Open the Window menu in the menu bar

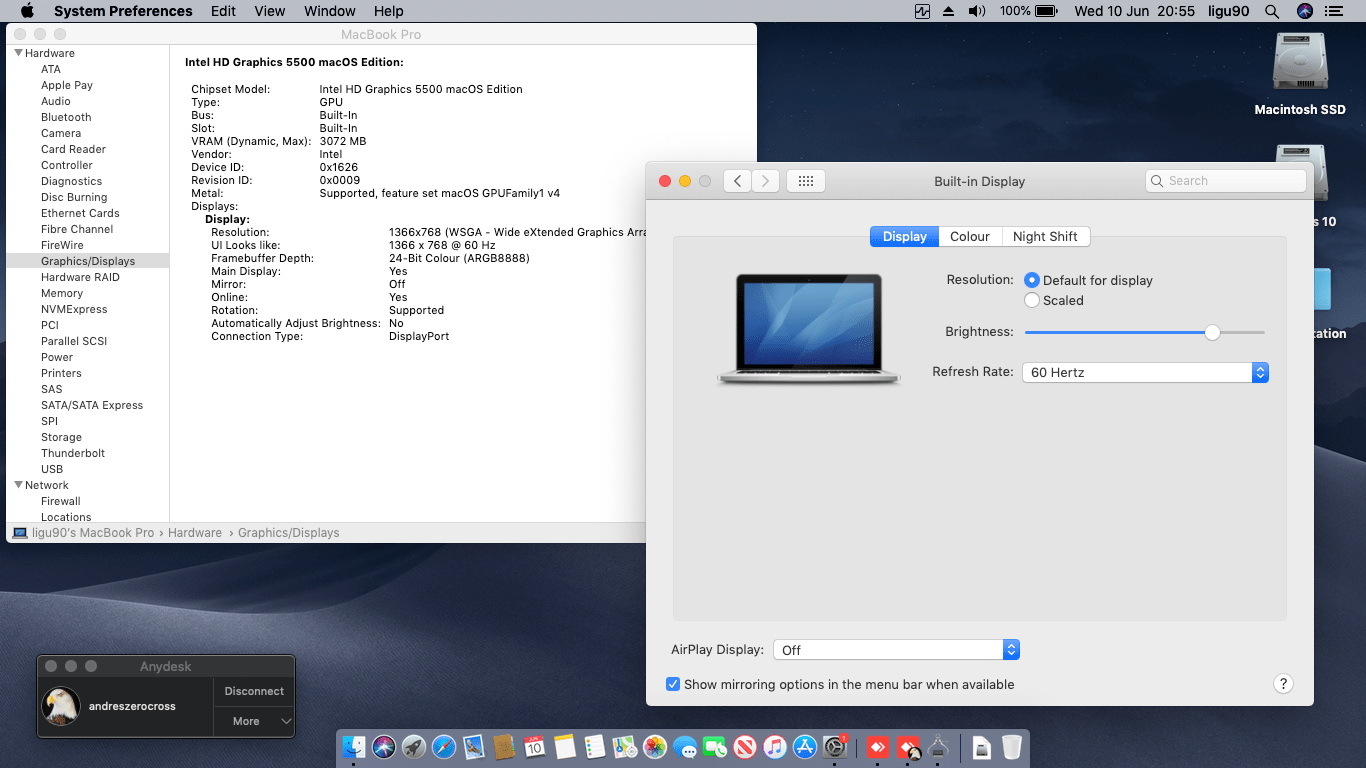pyautogui.click(x=329, y=11)
